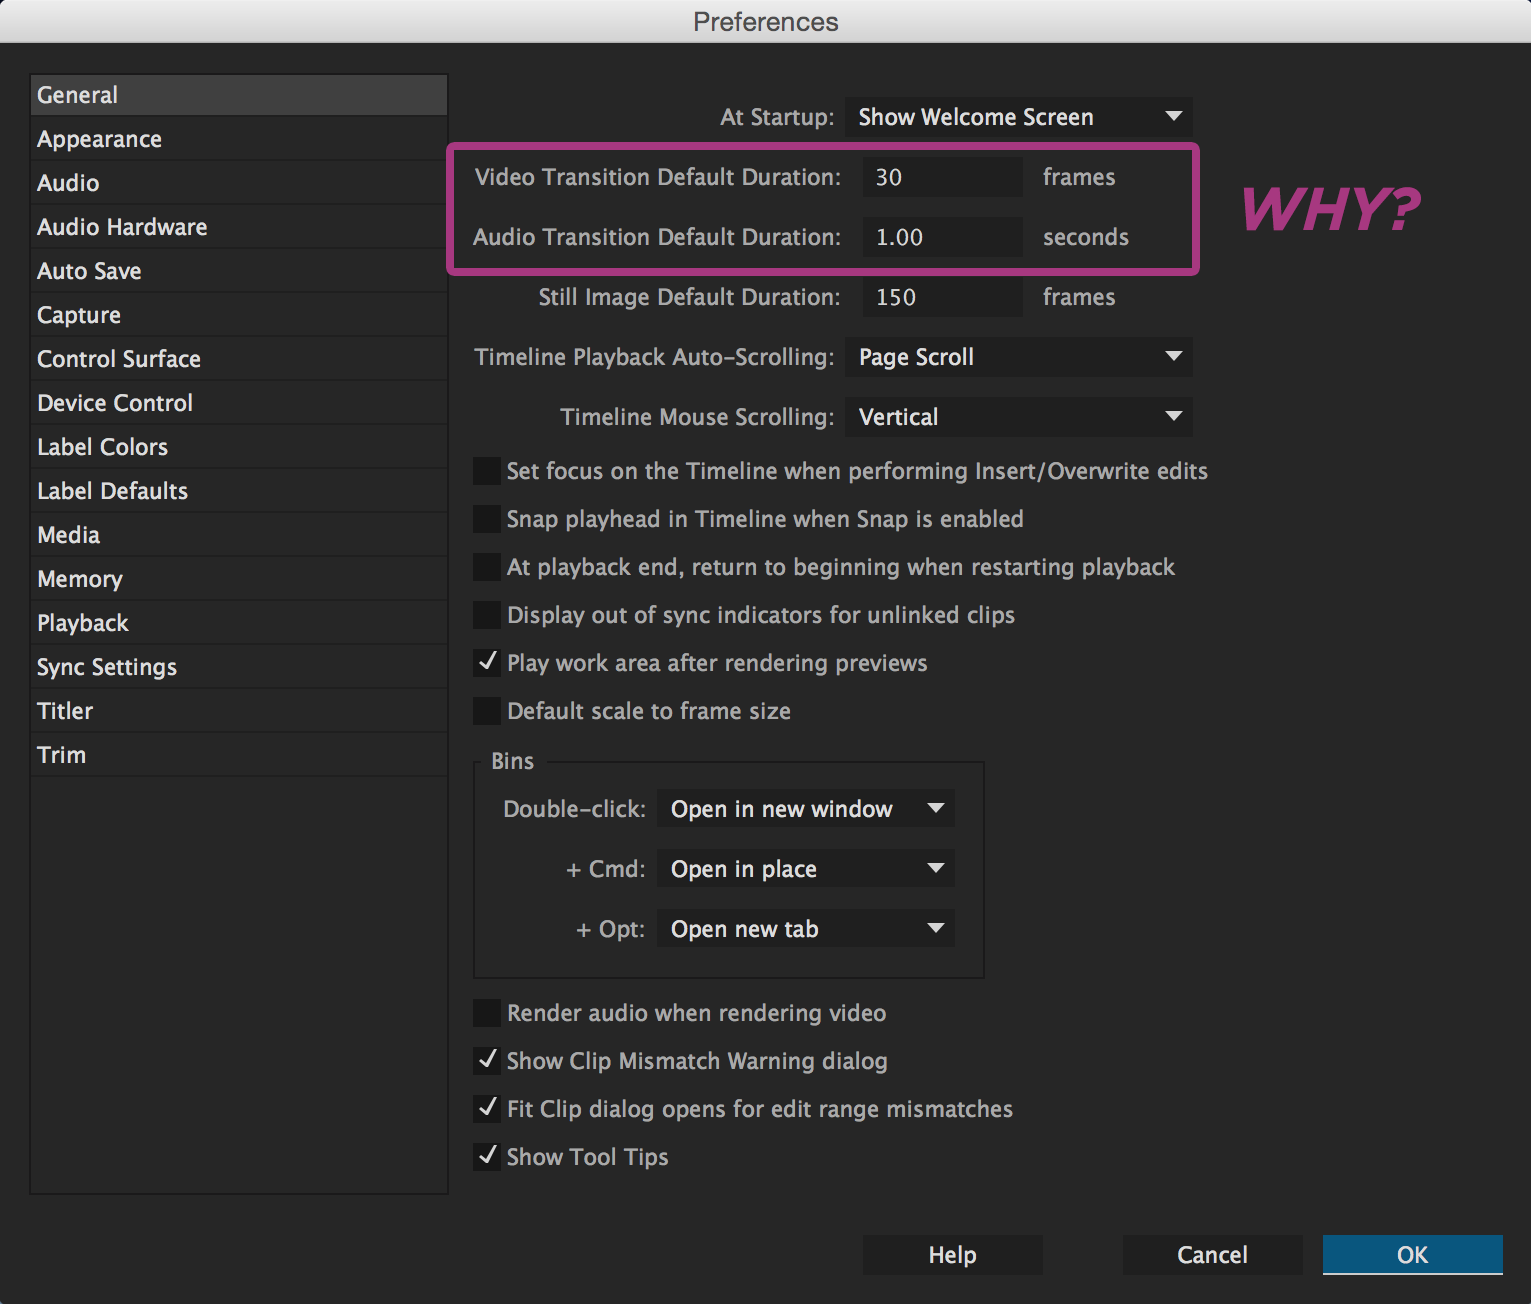Select General preferences category
This screenshot has width=1531, height=1304.
239,95
